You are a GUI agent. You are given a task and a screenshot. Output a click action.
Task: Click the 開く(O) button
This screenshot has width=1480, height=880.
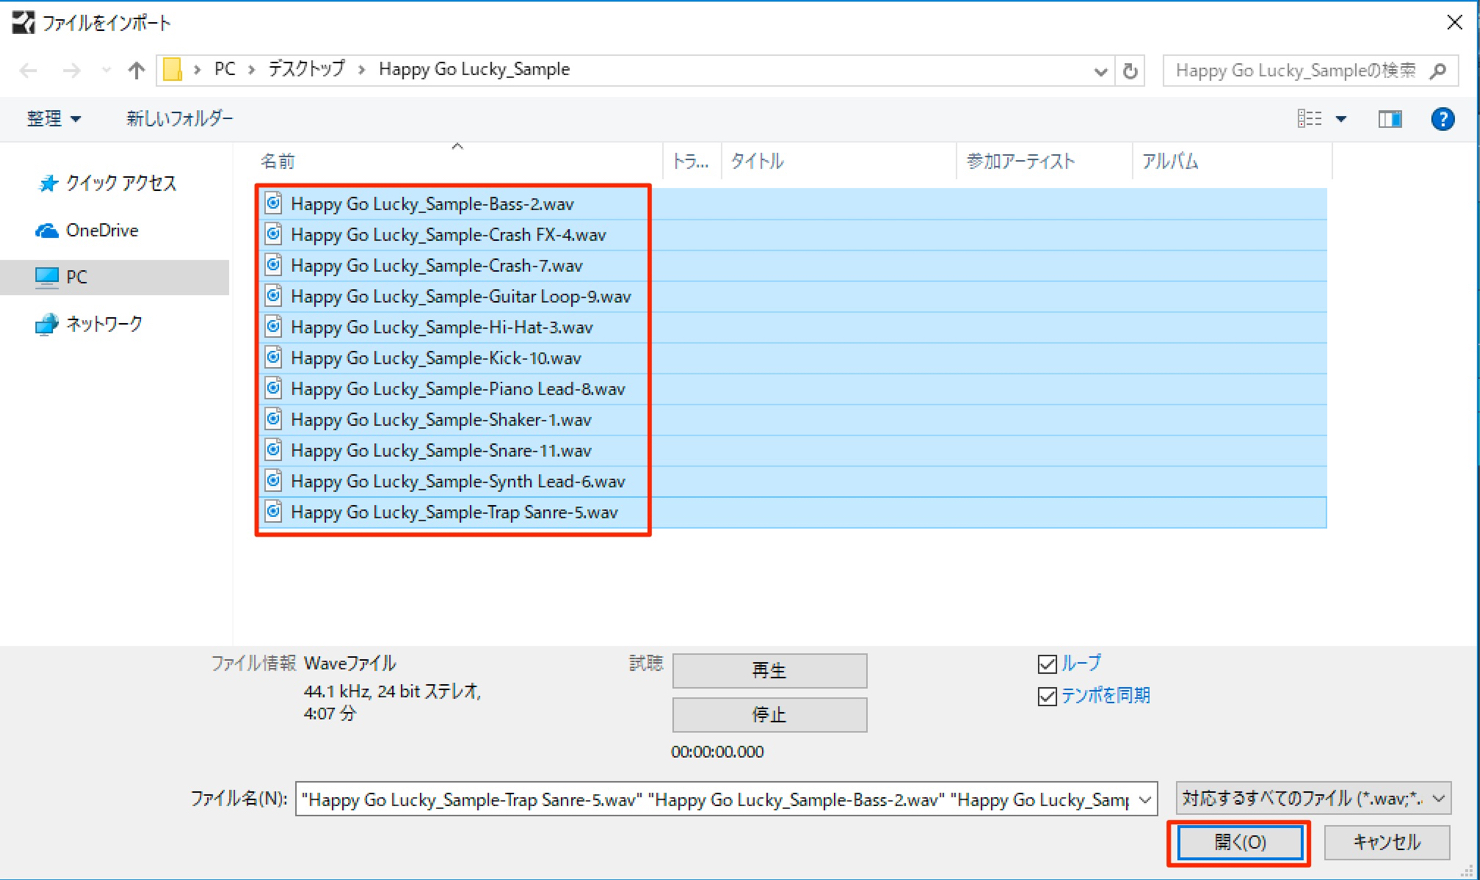pos(1240,843)
